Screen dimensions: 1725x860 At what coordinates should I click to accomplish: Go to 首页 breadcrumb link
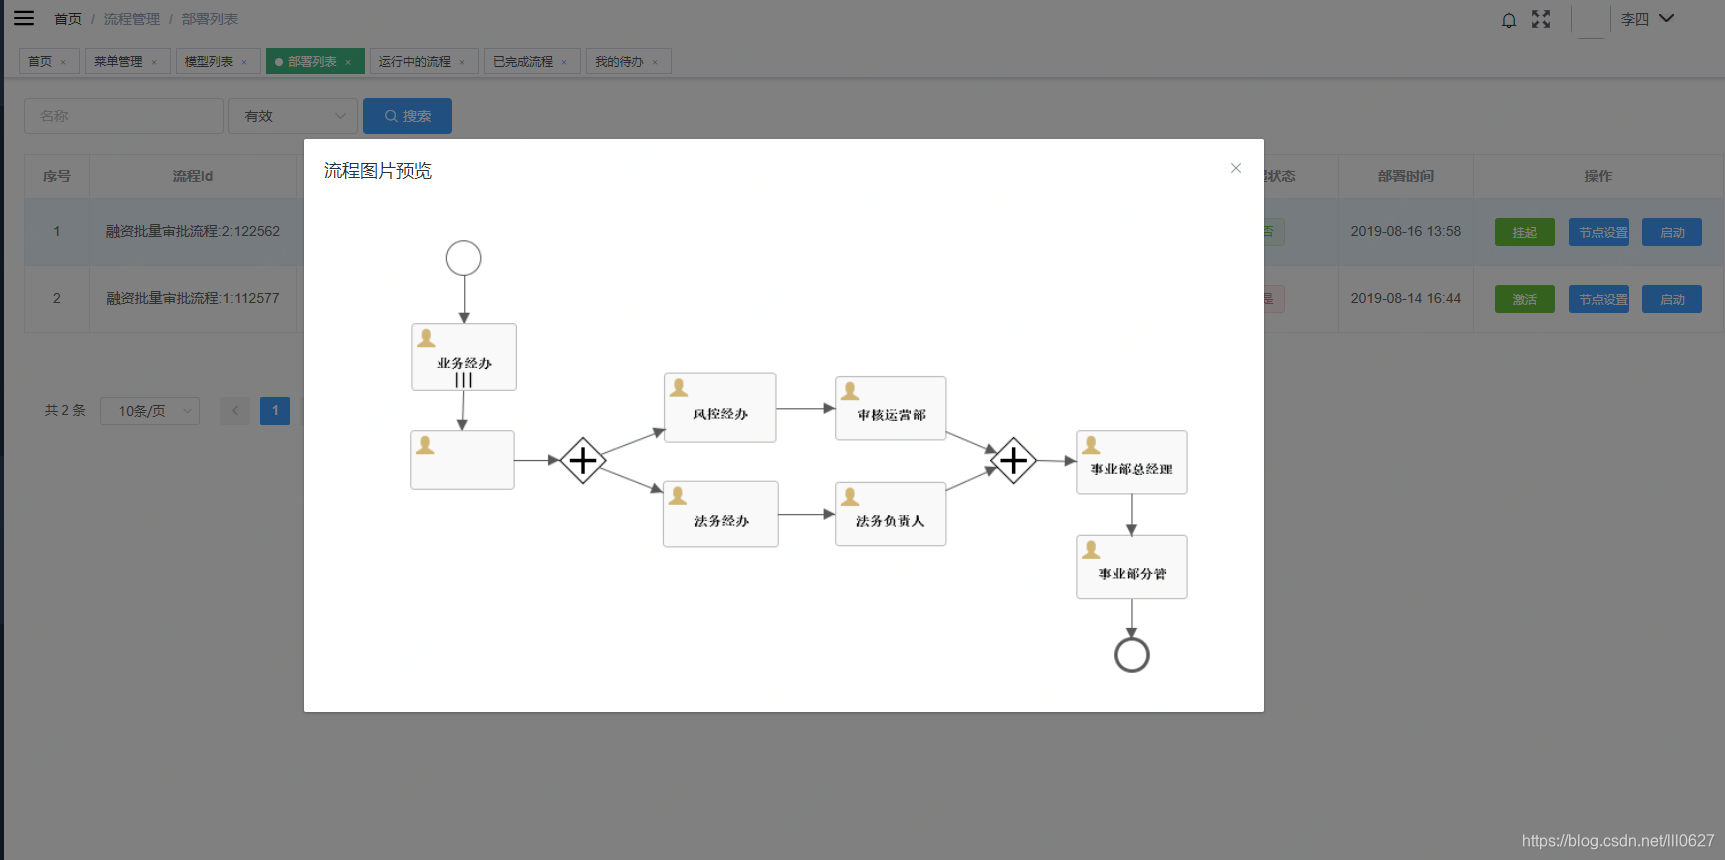click(x=68, y=19)
